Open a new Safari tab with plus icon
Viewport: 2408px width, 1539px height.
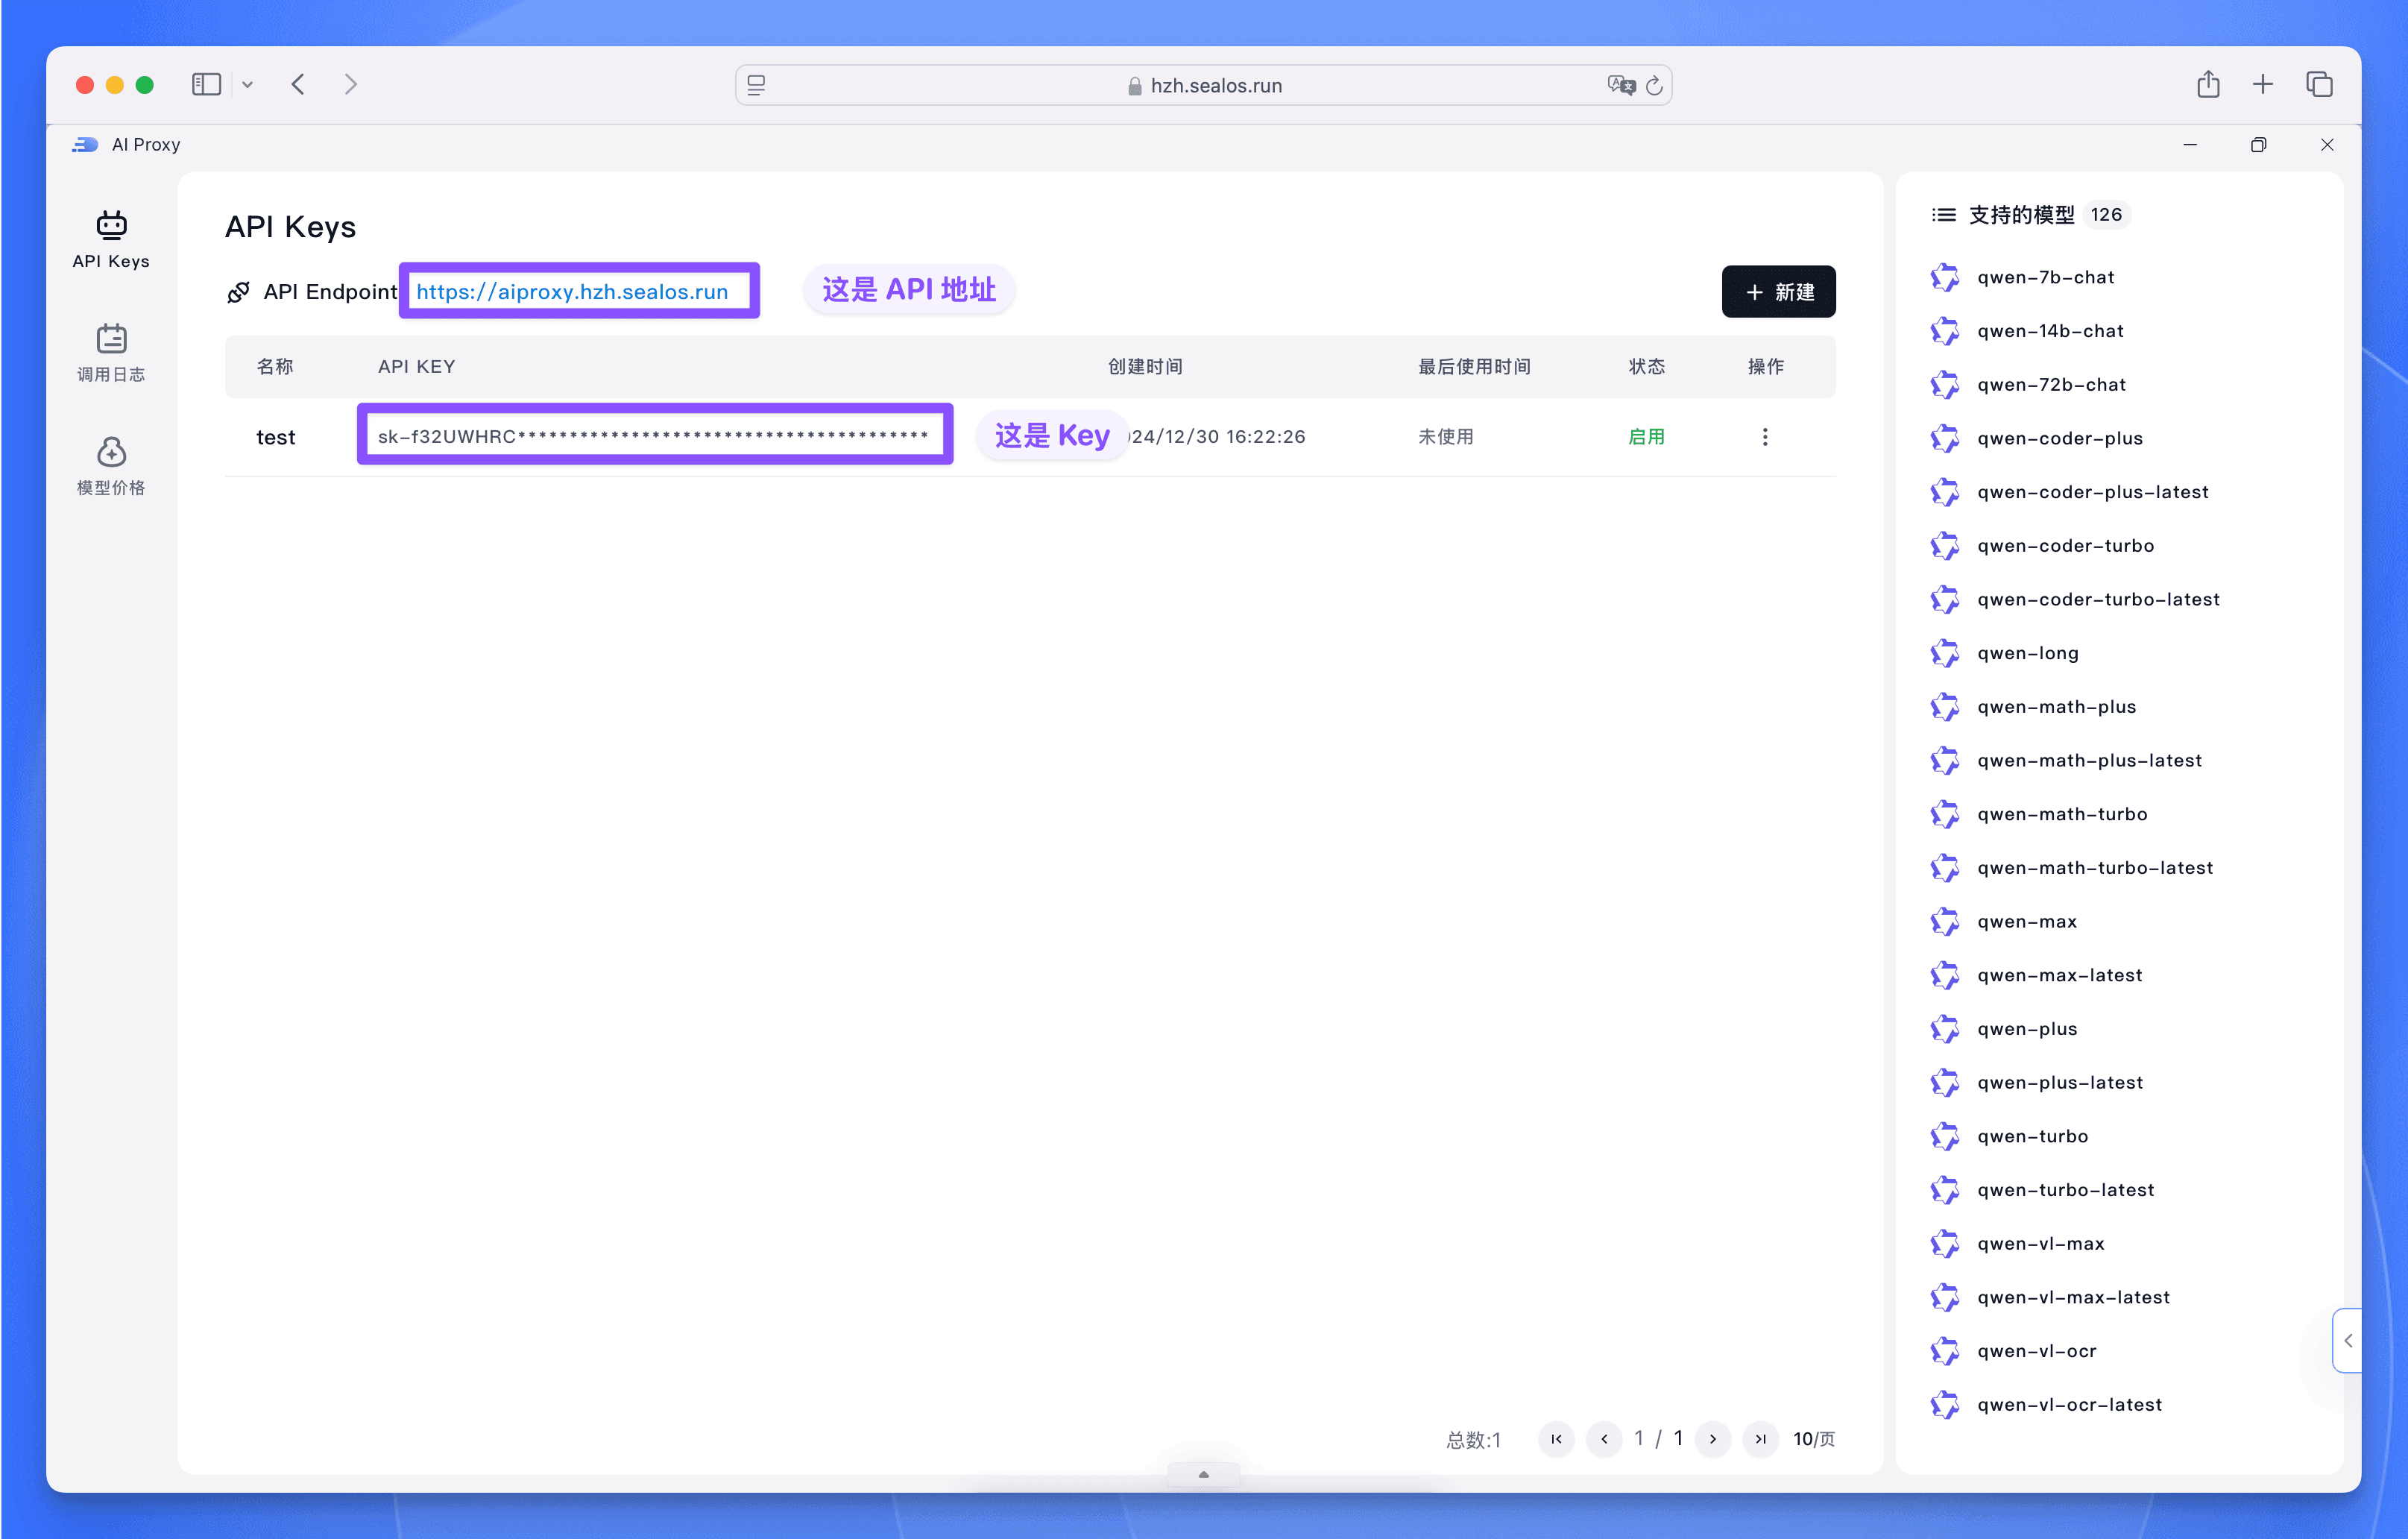pyautogui.click(x=2263, y=85)
